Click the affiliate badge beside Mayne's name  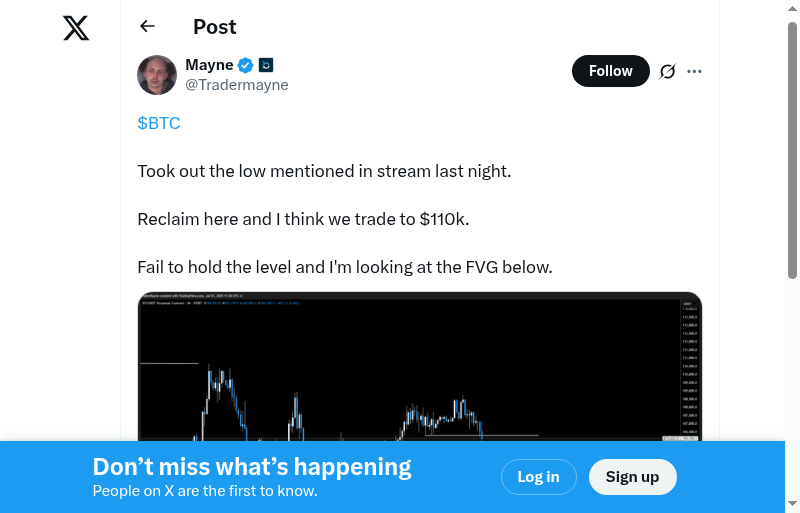pos(266,66)
